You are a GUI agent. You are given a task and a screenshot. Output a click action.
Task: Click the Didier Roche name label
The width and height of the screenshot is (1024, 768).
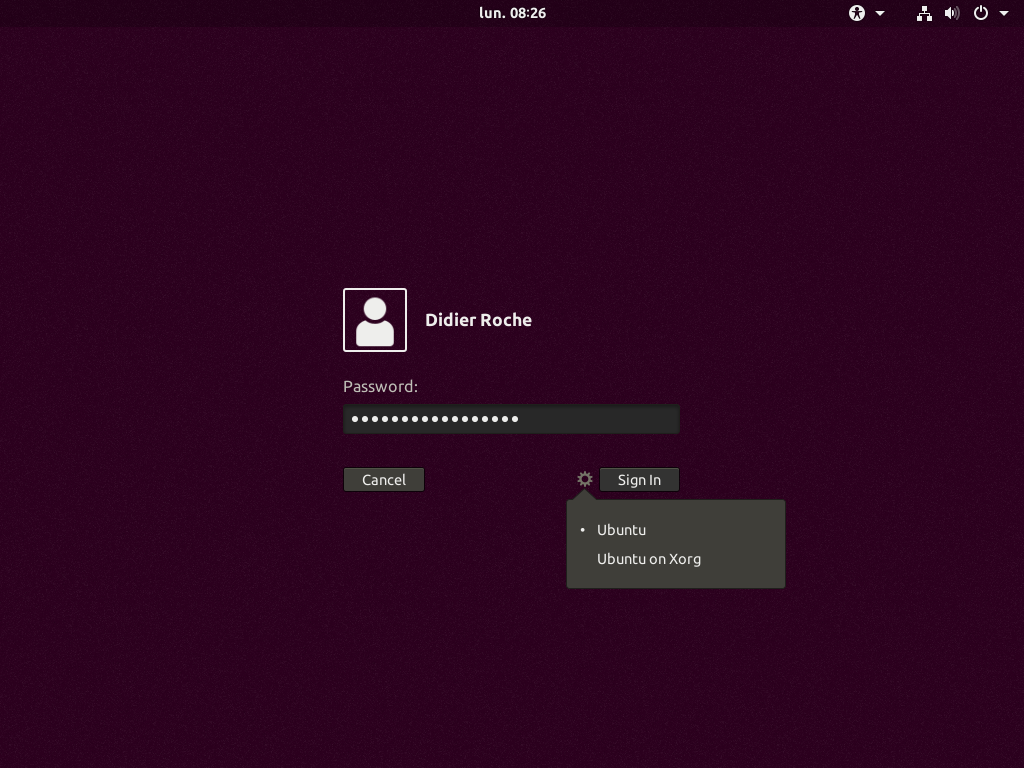point(478,320)
